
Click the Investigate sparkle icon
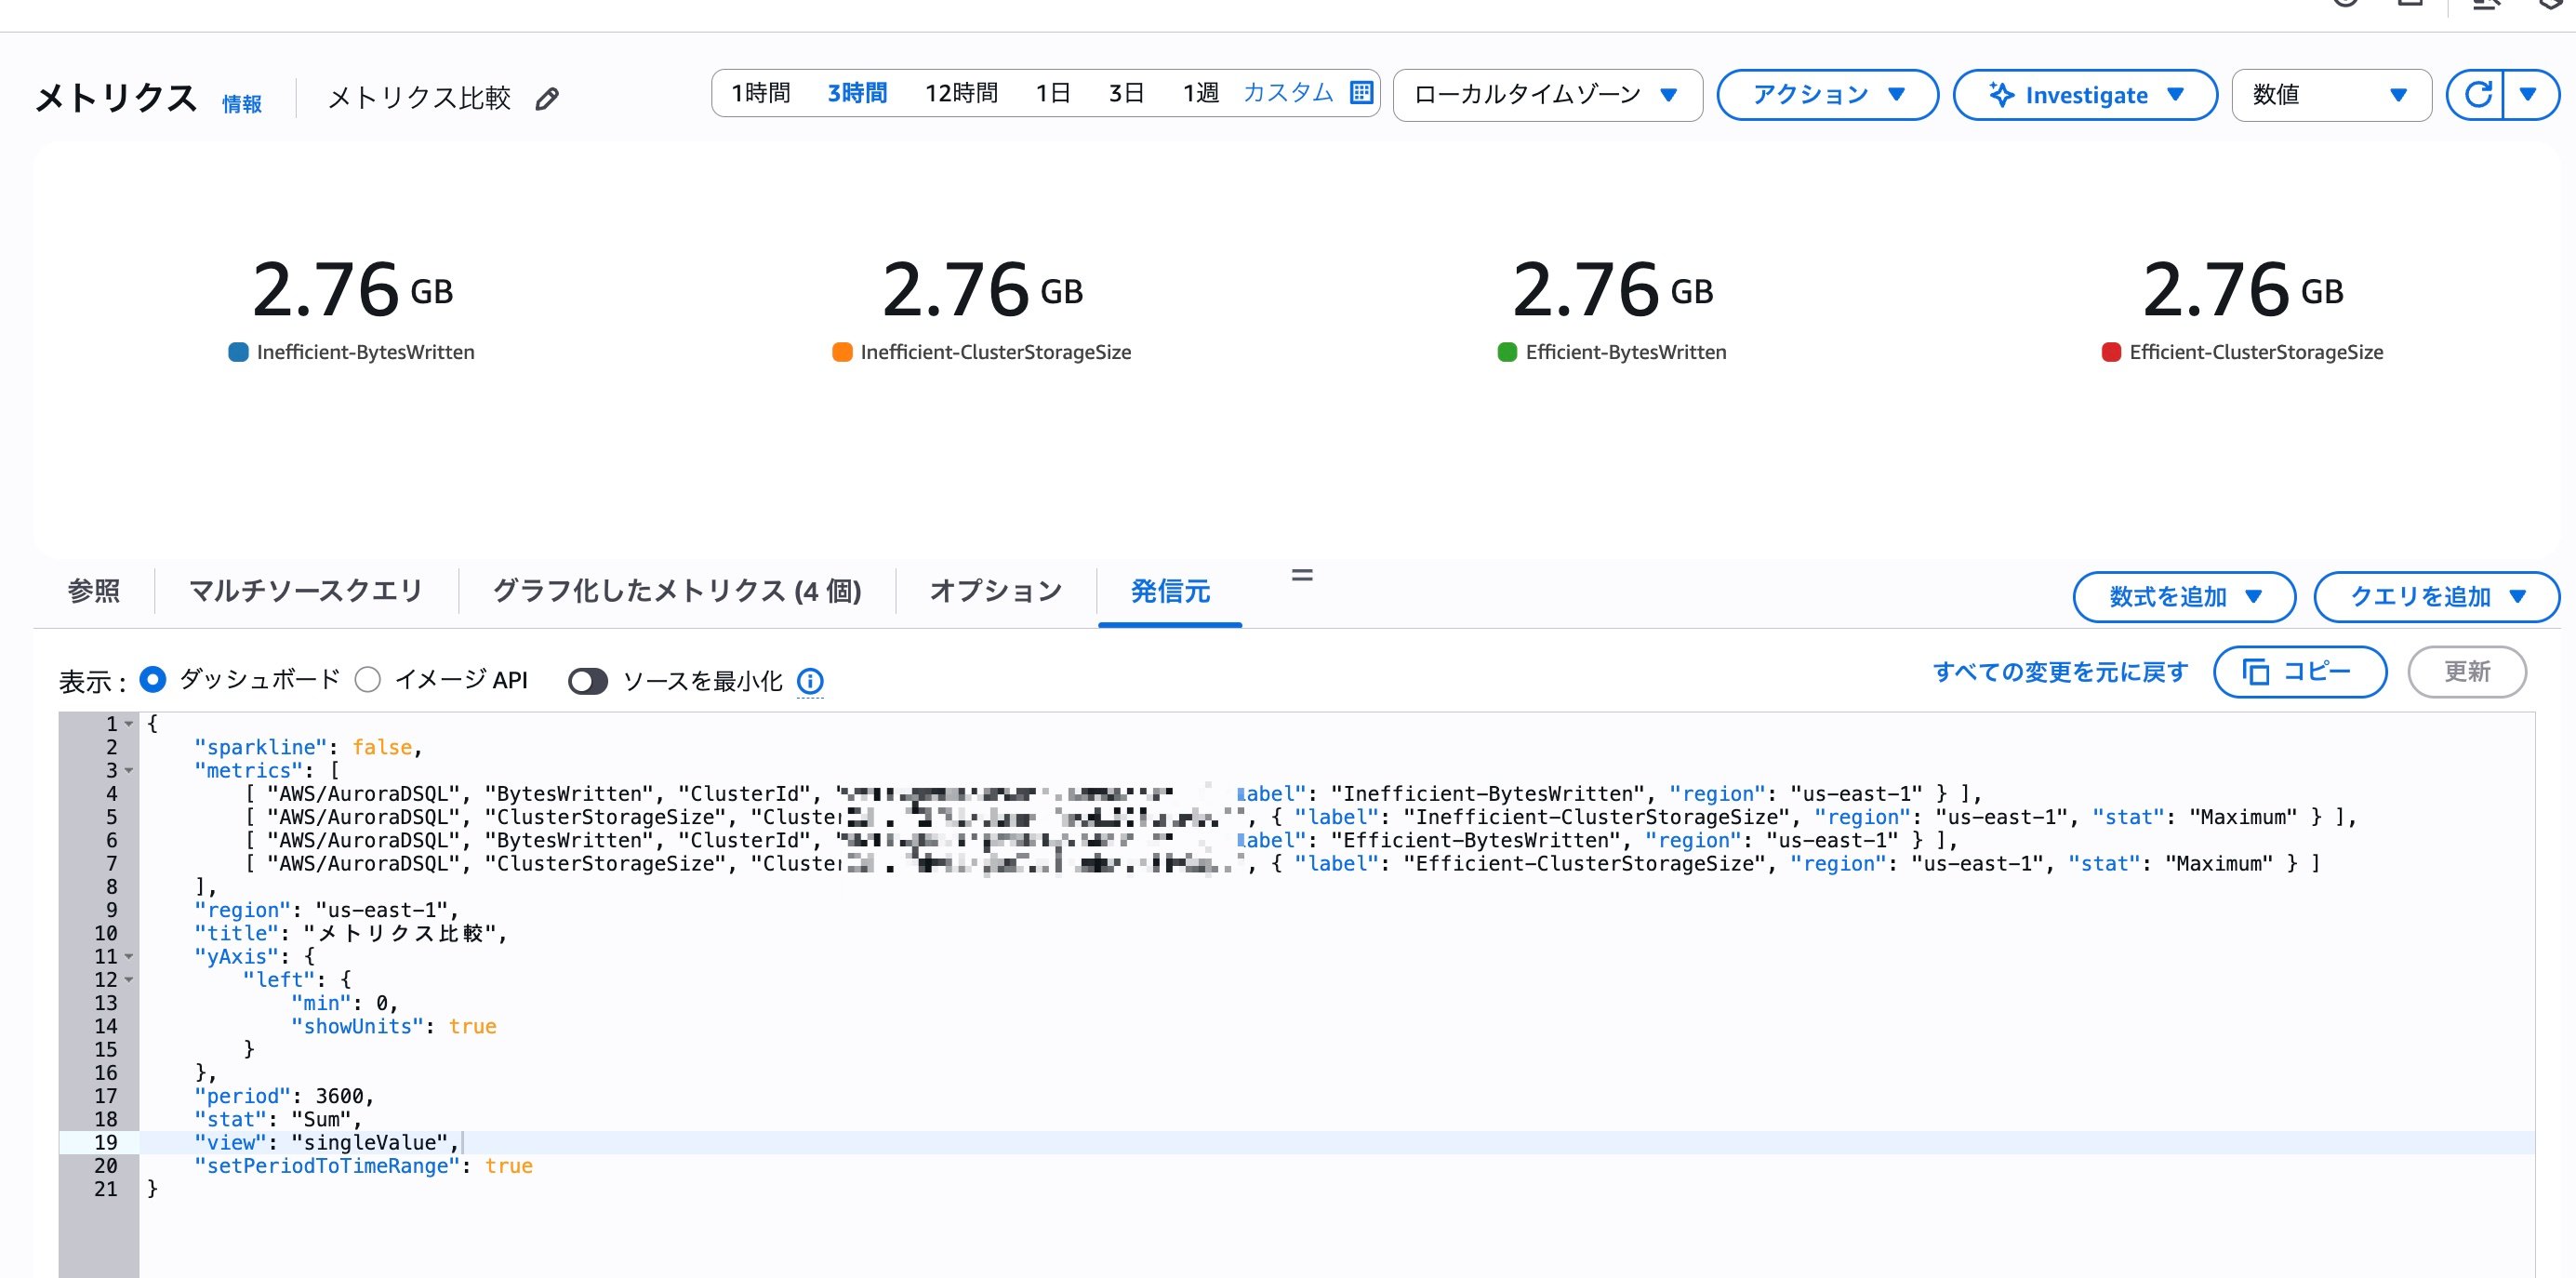(x=2001, y=95)
